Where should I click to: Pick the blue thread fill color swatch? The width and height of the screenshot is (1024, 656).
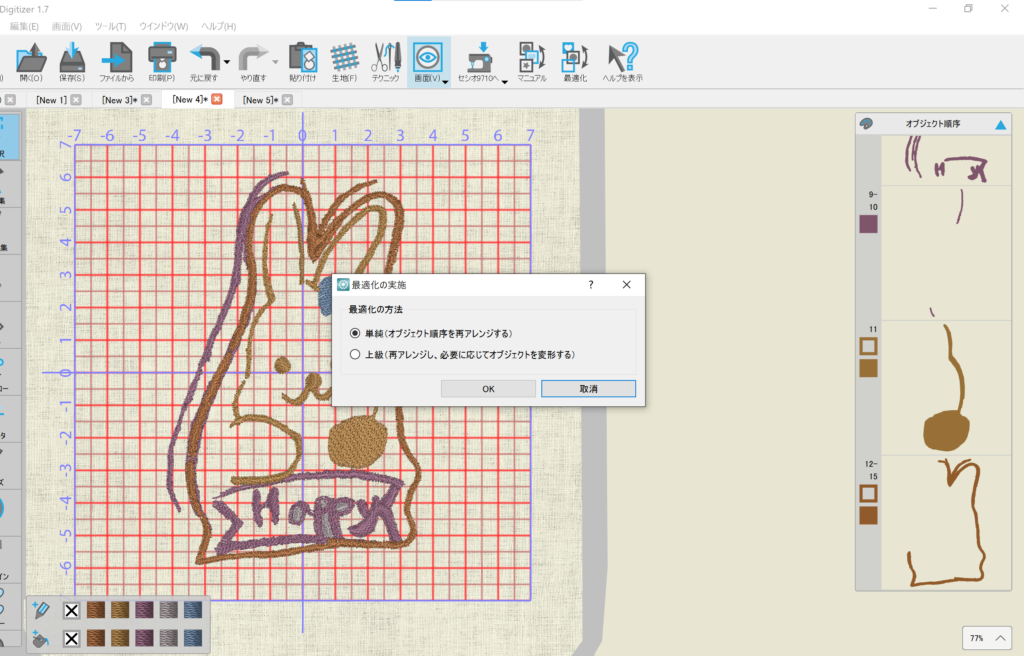(191, 637)
